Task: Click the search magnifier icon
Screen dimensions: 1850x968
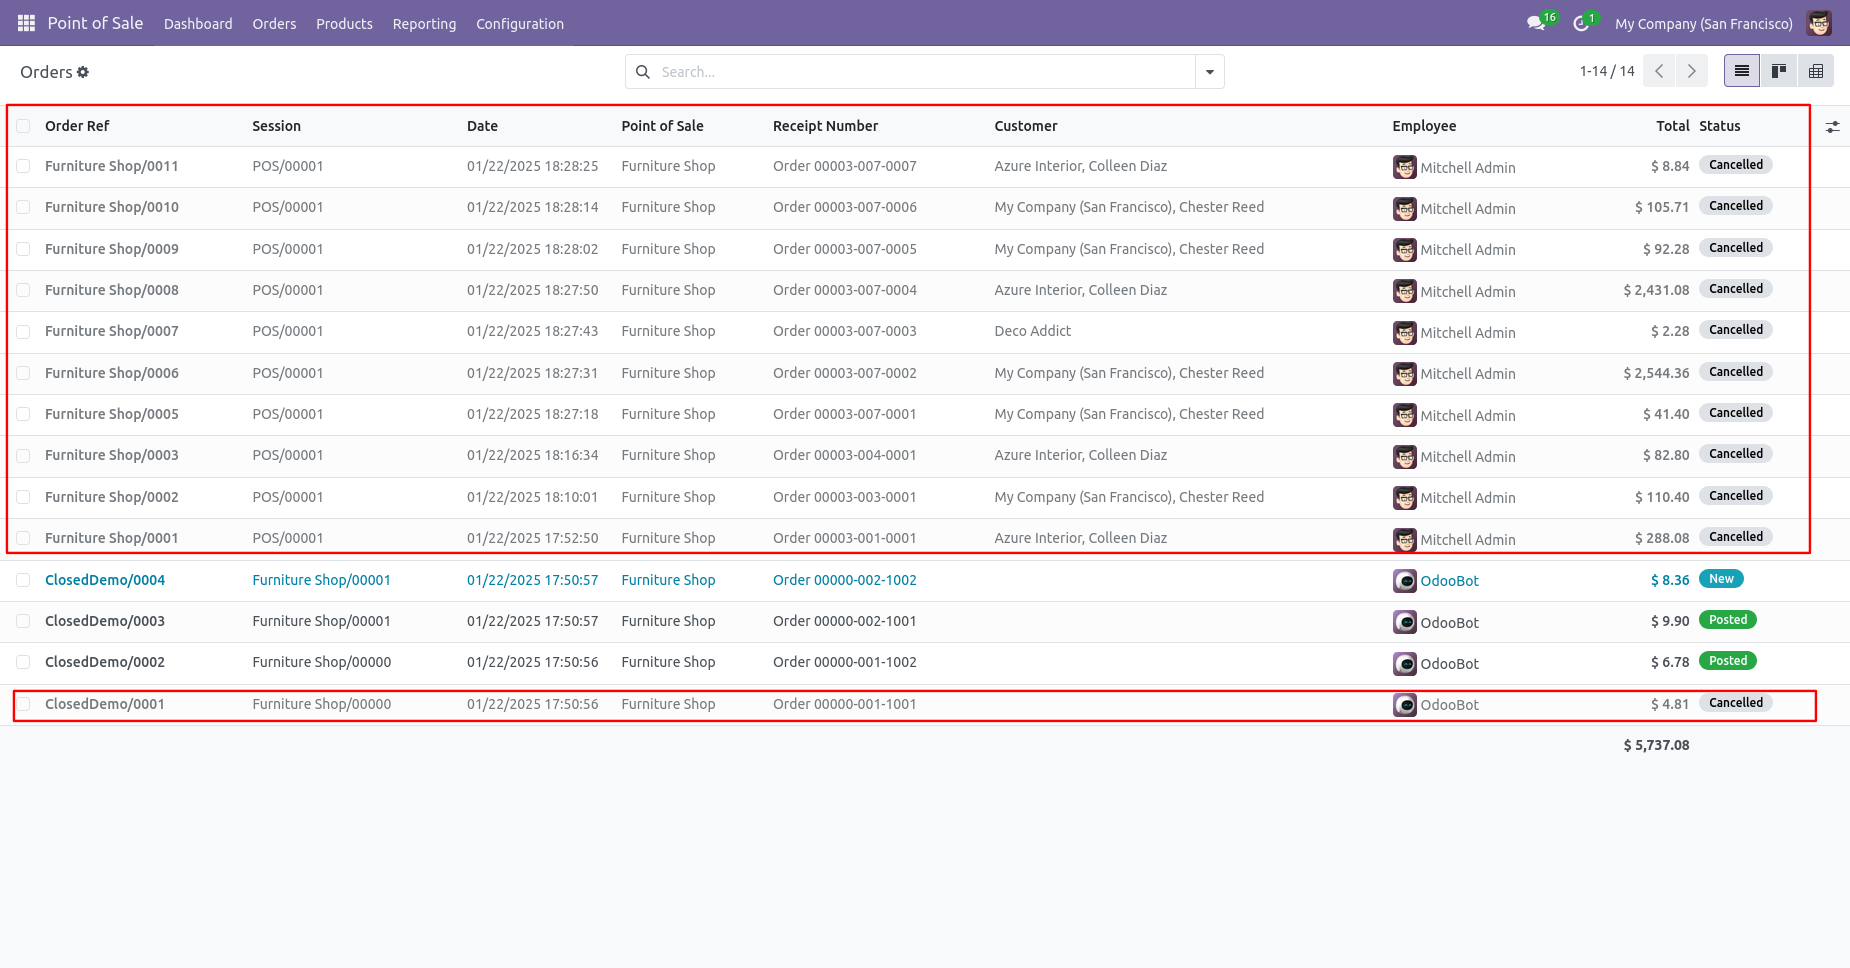Action: (643, 72)
